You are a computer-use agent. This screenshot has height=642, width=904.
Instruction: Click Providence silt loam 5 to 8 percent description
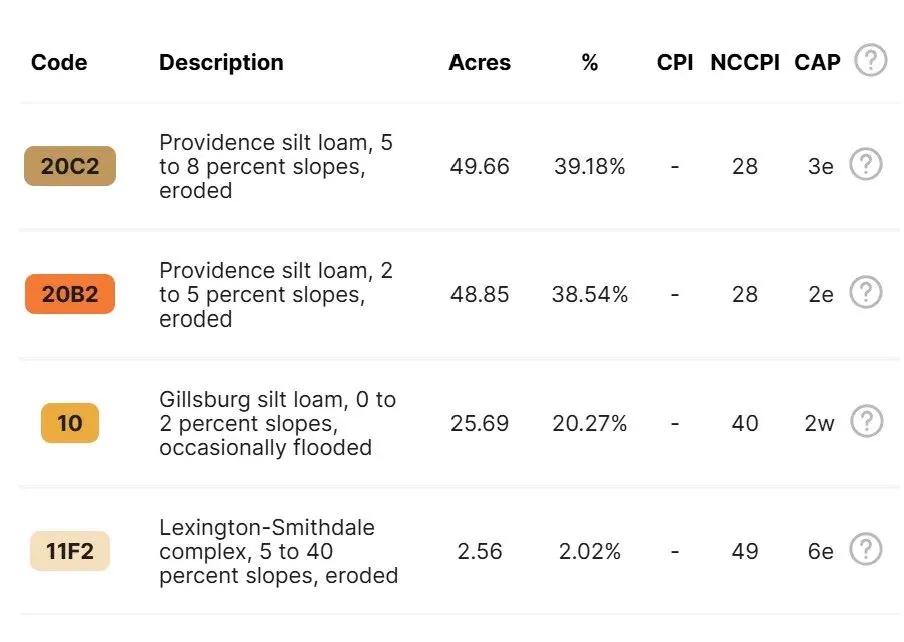pos(276,167)
